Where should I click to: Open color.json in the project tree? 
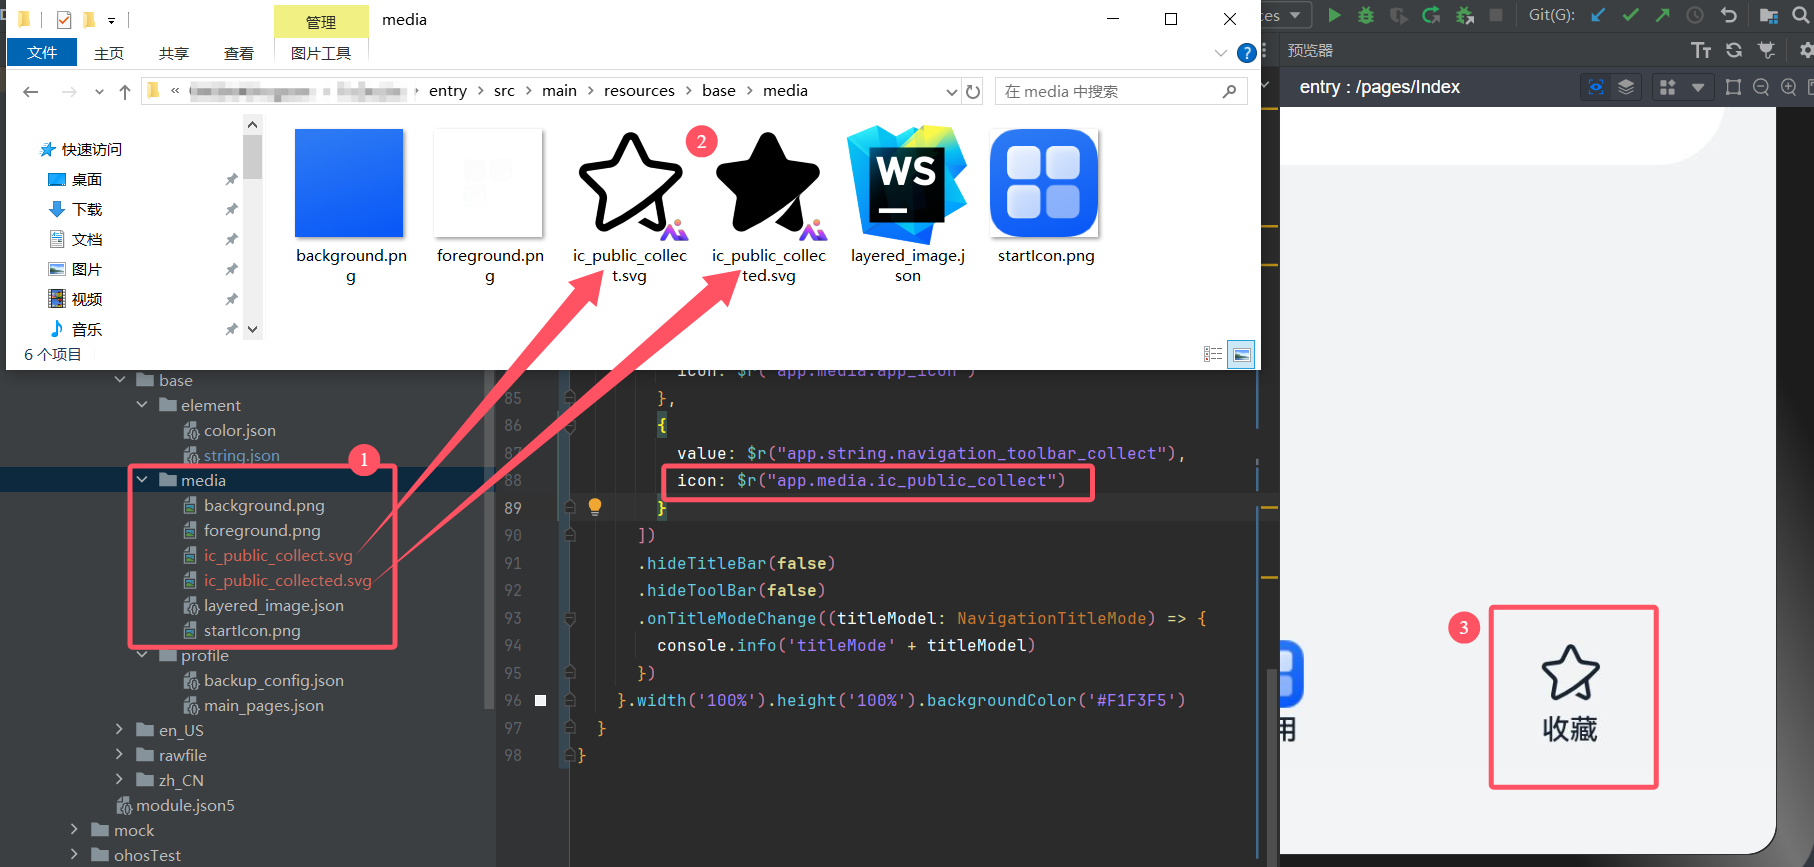tap(239, 430)
